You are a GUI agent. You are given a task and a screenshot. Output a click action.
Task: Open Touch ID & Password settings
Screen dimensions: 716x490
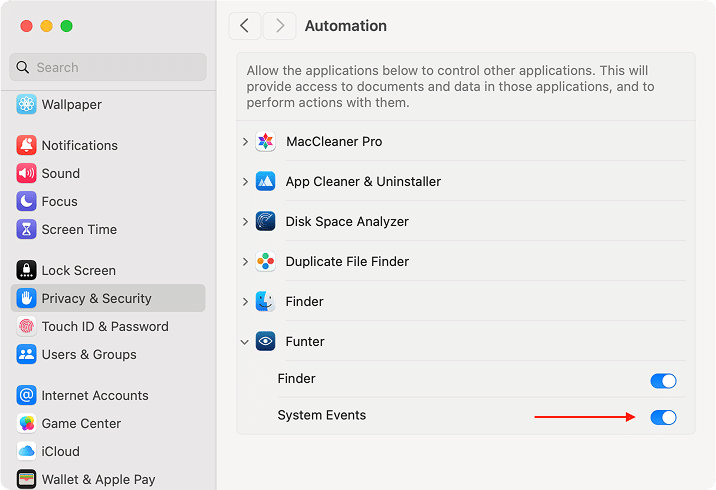click(108, 326)
